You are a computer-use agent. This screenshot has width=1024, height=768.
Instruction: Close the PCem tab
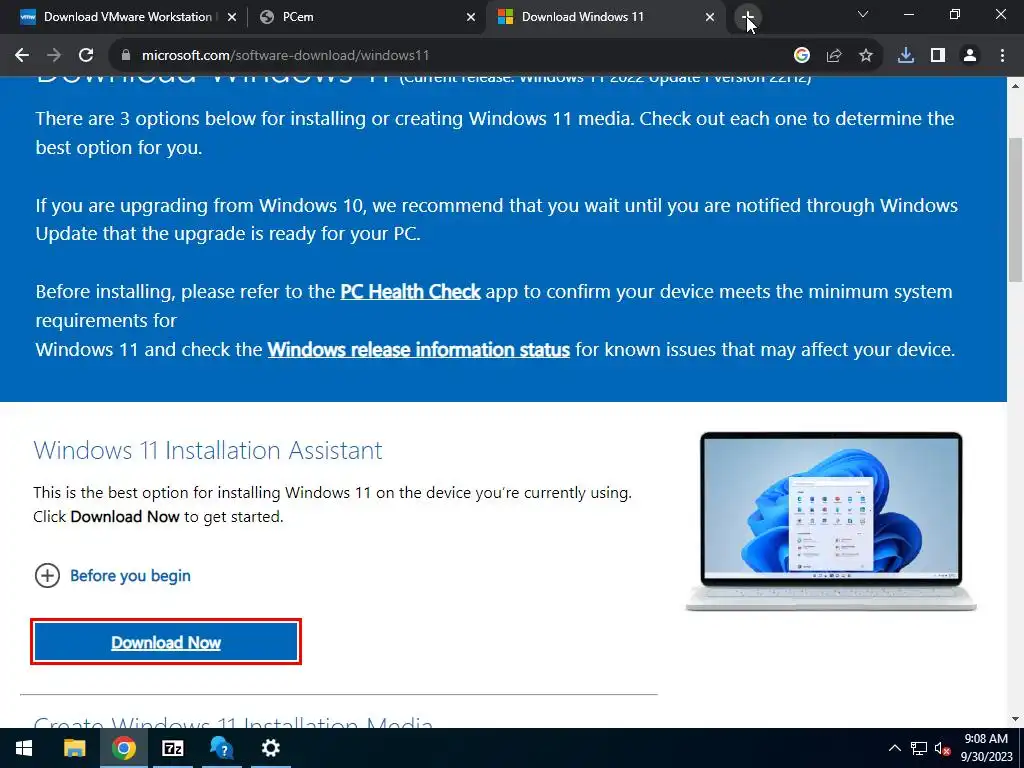pyautogui.click(x=471, y=17)
